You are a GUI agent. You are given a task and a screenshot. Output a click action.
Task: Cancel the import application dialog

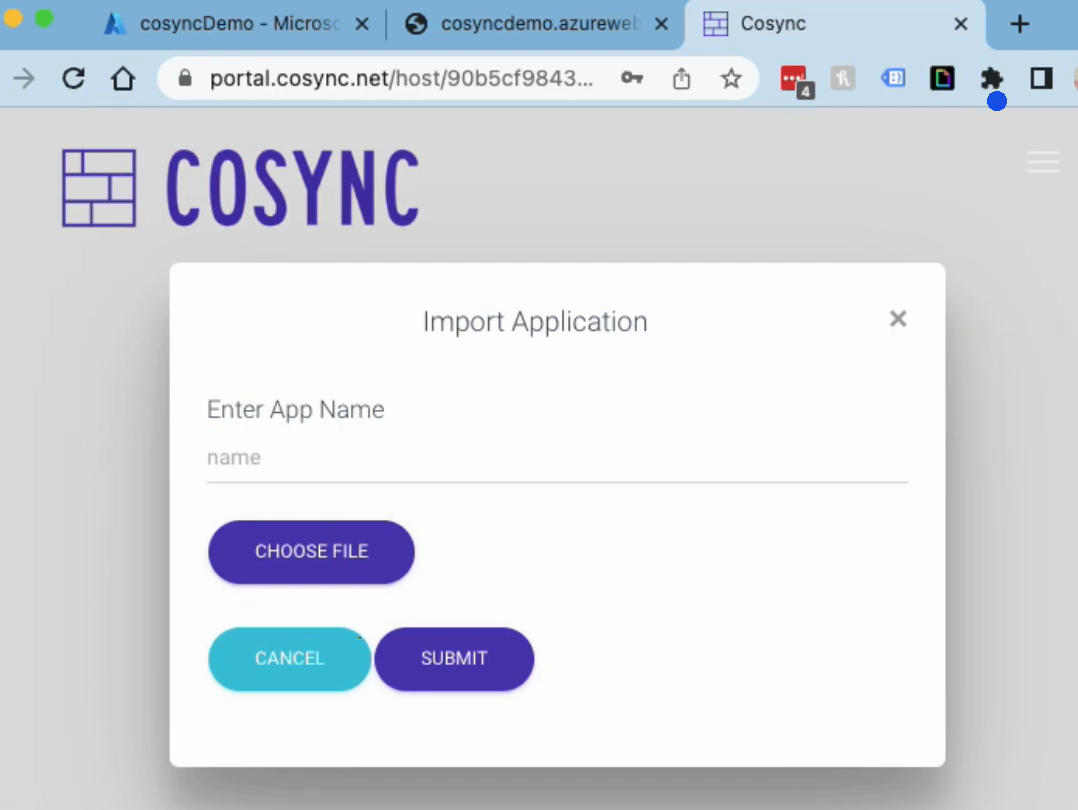tap(289, 659)
